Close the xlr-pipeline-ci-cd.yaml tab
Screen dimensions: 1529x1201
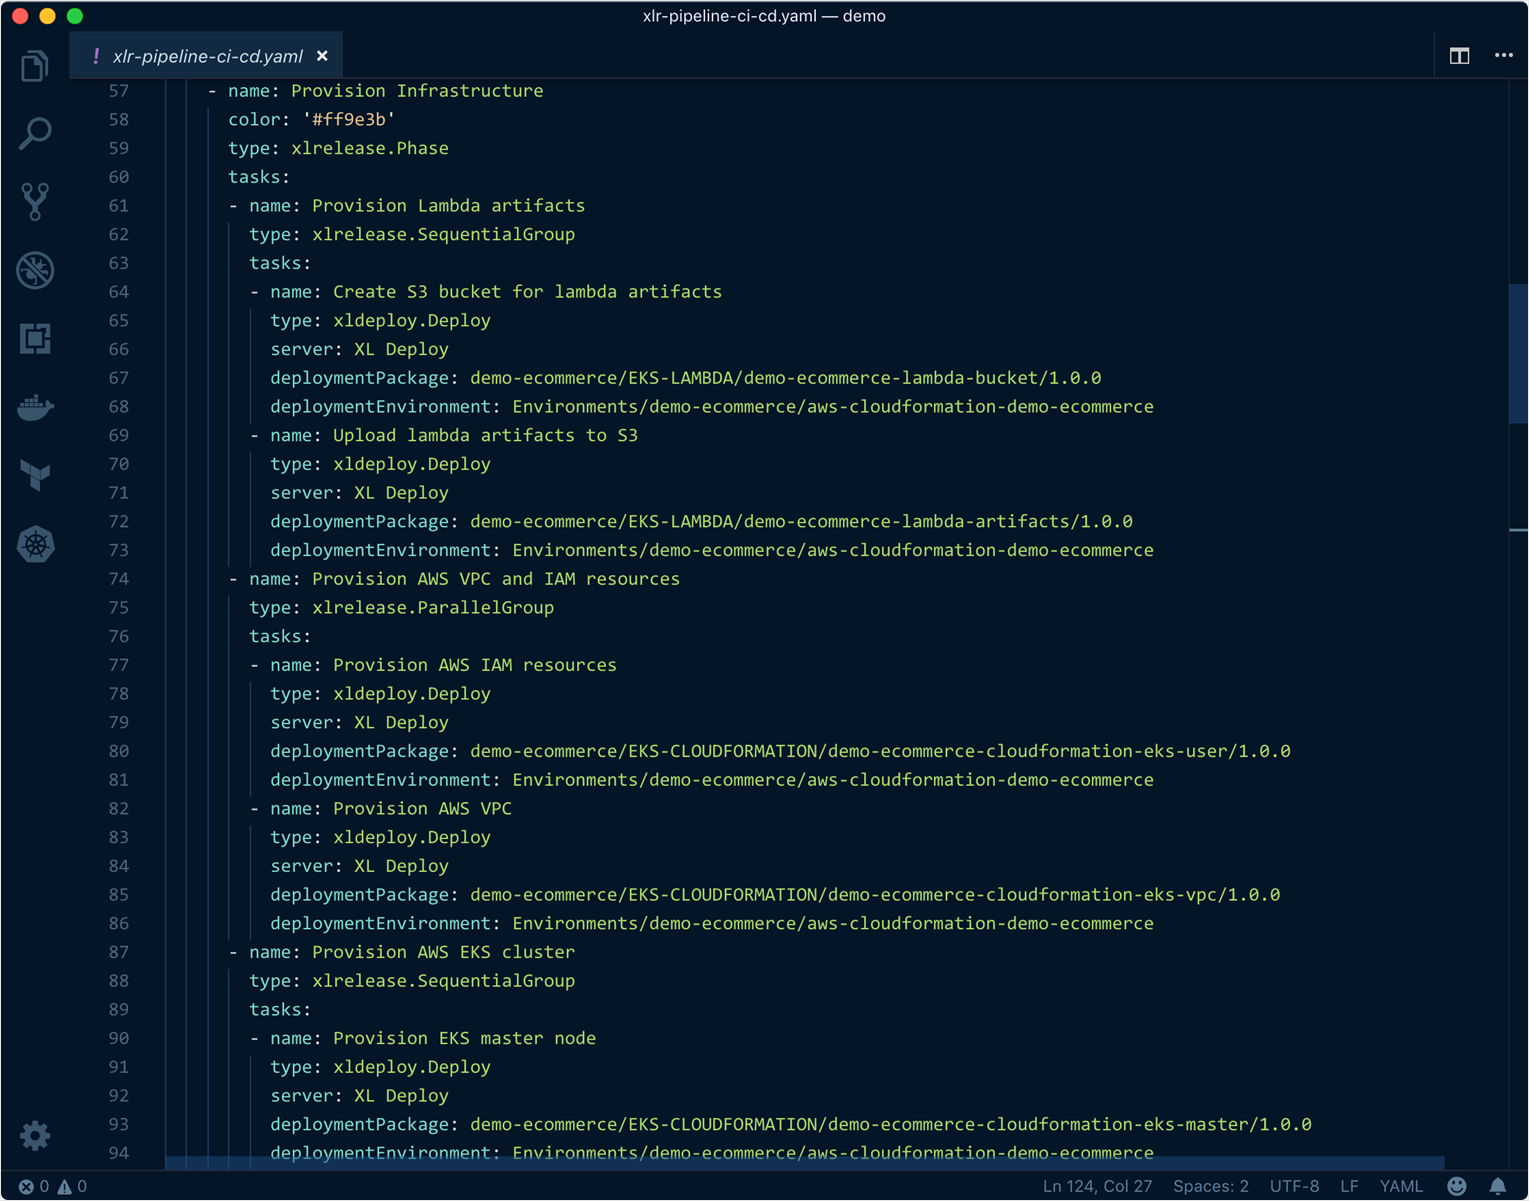tap(322, 57)
